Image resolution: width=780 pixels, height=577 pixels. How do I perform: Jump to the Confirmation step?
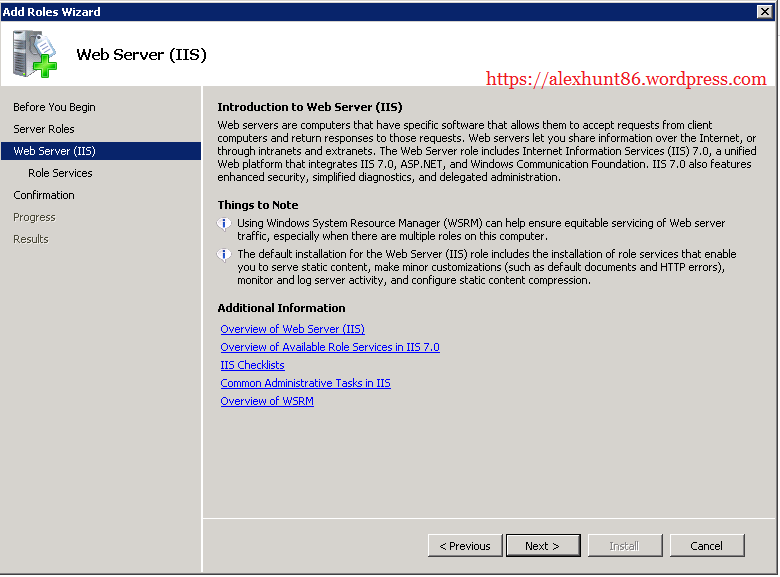pyautogui.click(x=44, y=195)
